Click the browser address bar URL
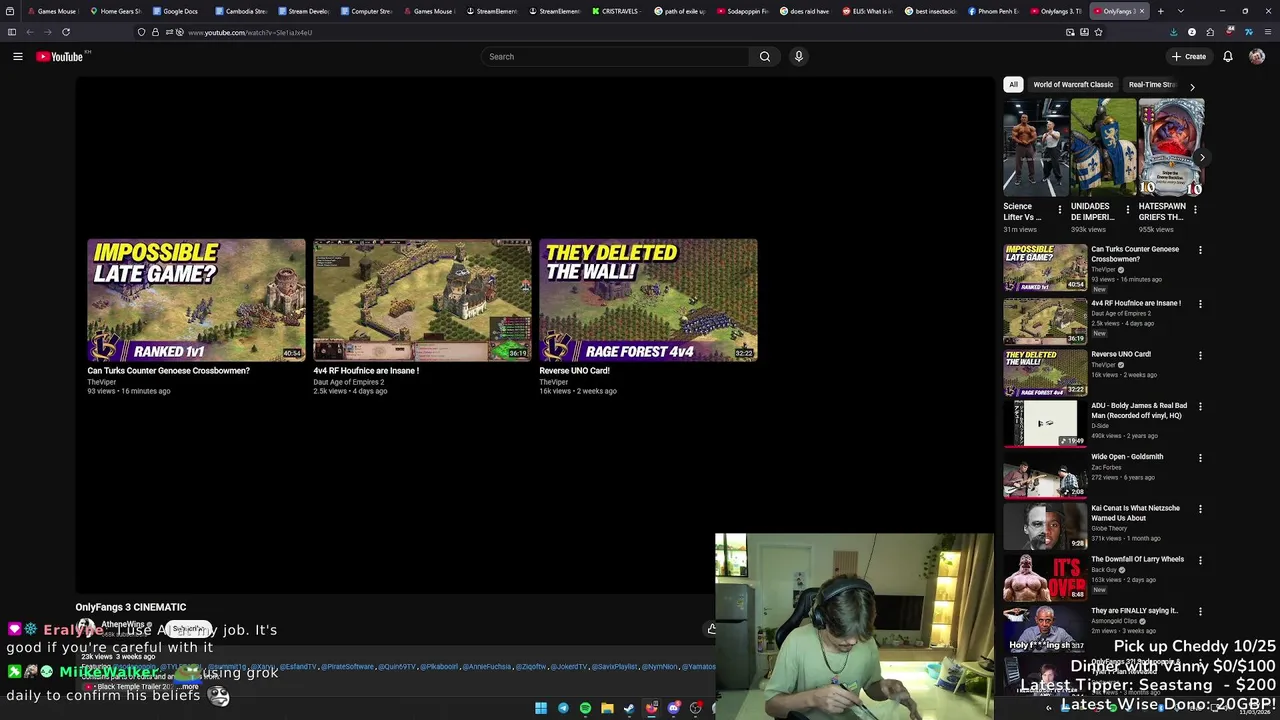This screenshot has height=720, width=1280. 250,32
